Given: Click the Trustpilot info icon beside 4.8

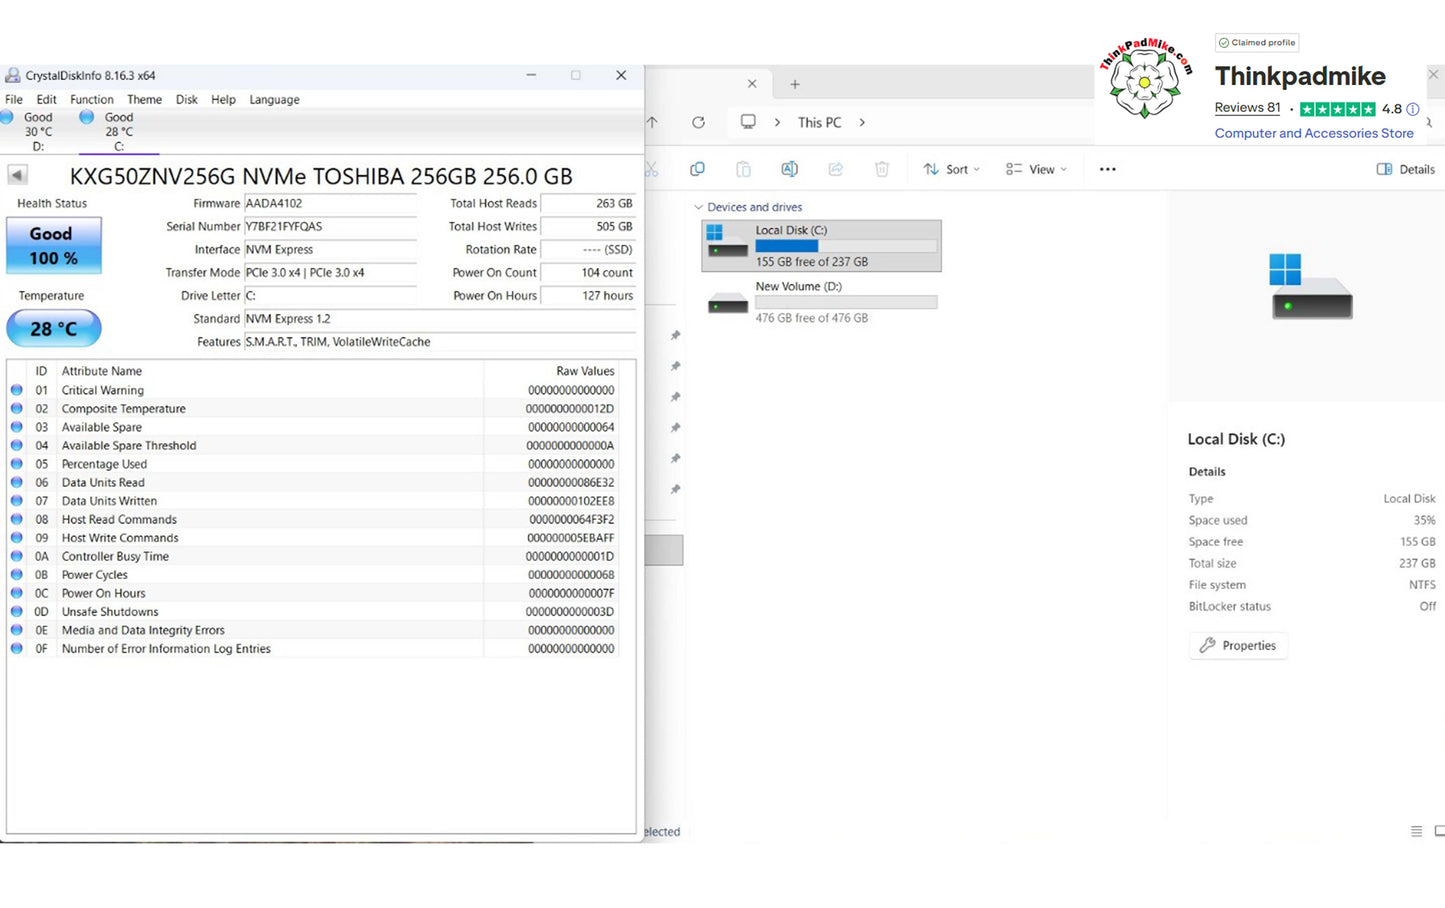Looking at the screenshot, I should click(1412, 109).
